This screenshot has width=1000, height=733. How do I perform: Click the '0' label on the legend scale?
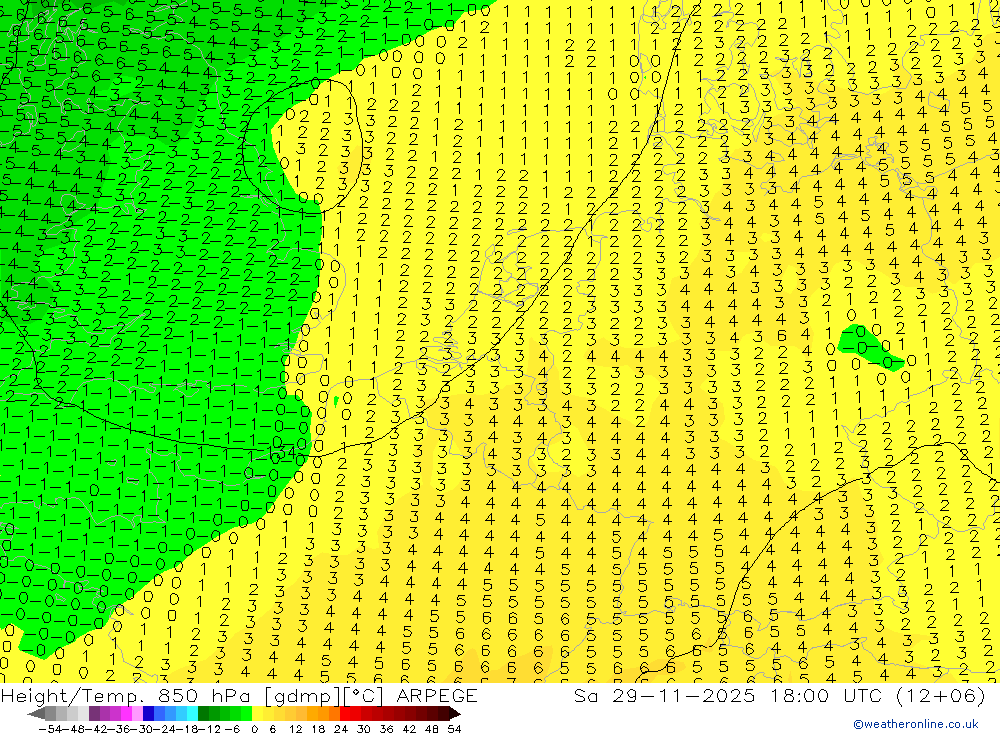254,729
